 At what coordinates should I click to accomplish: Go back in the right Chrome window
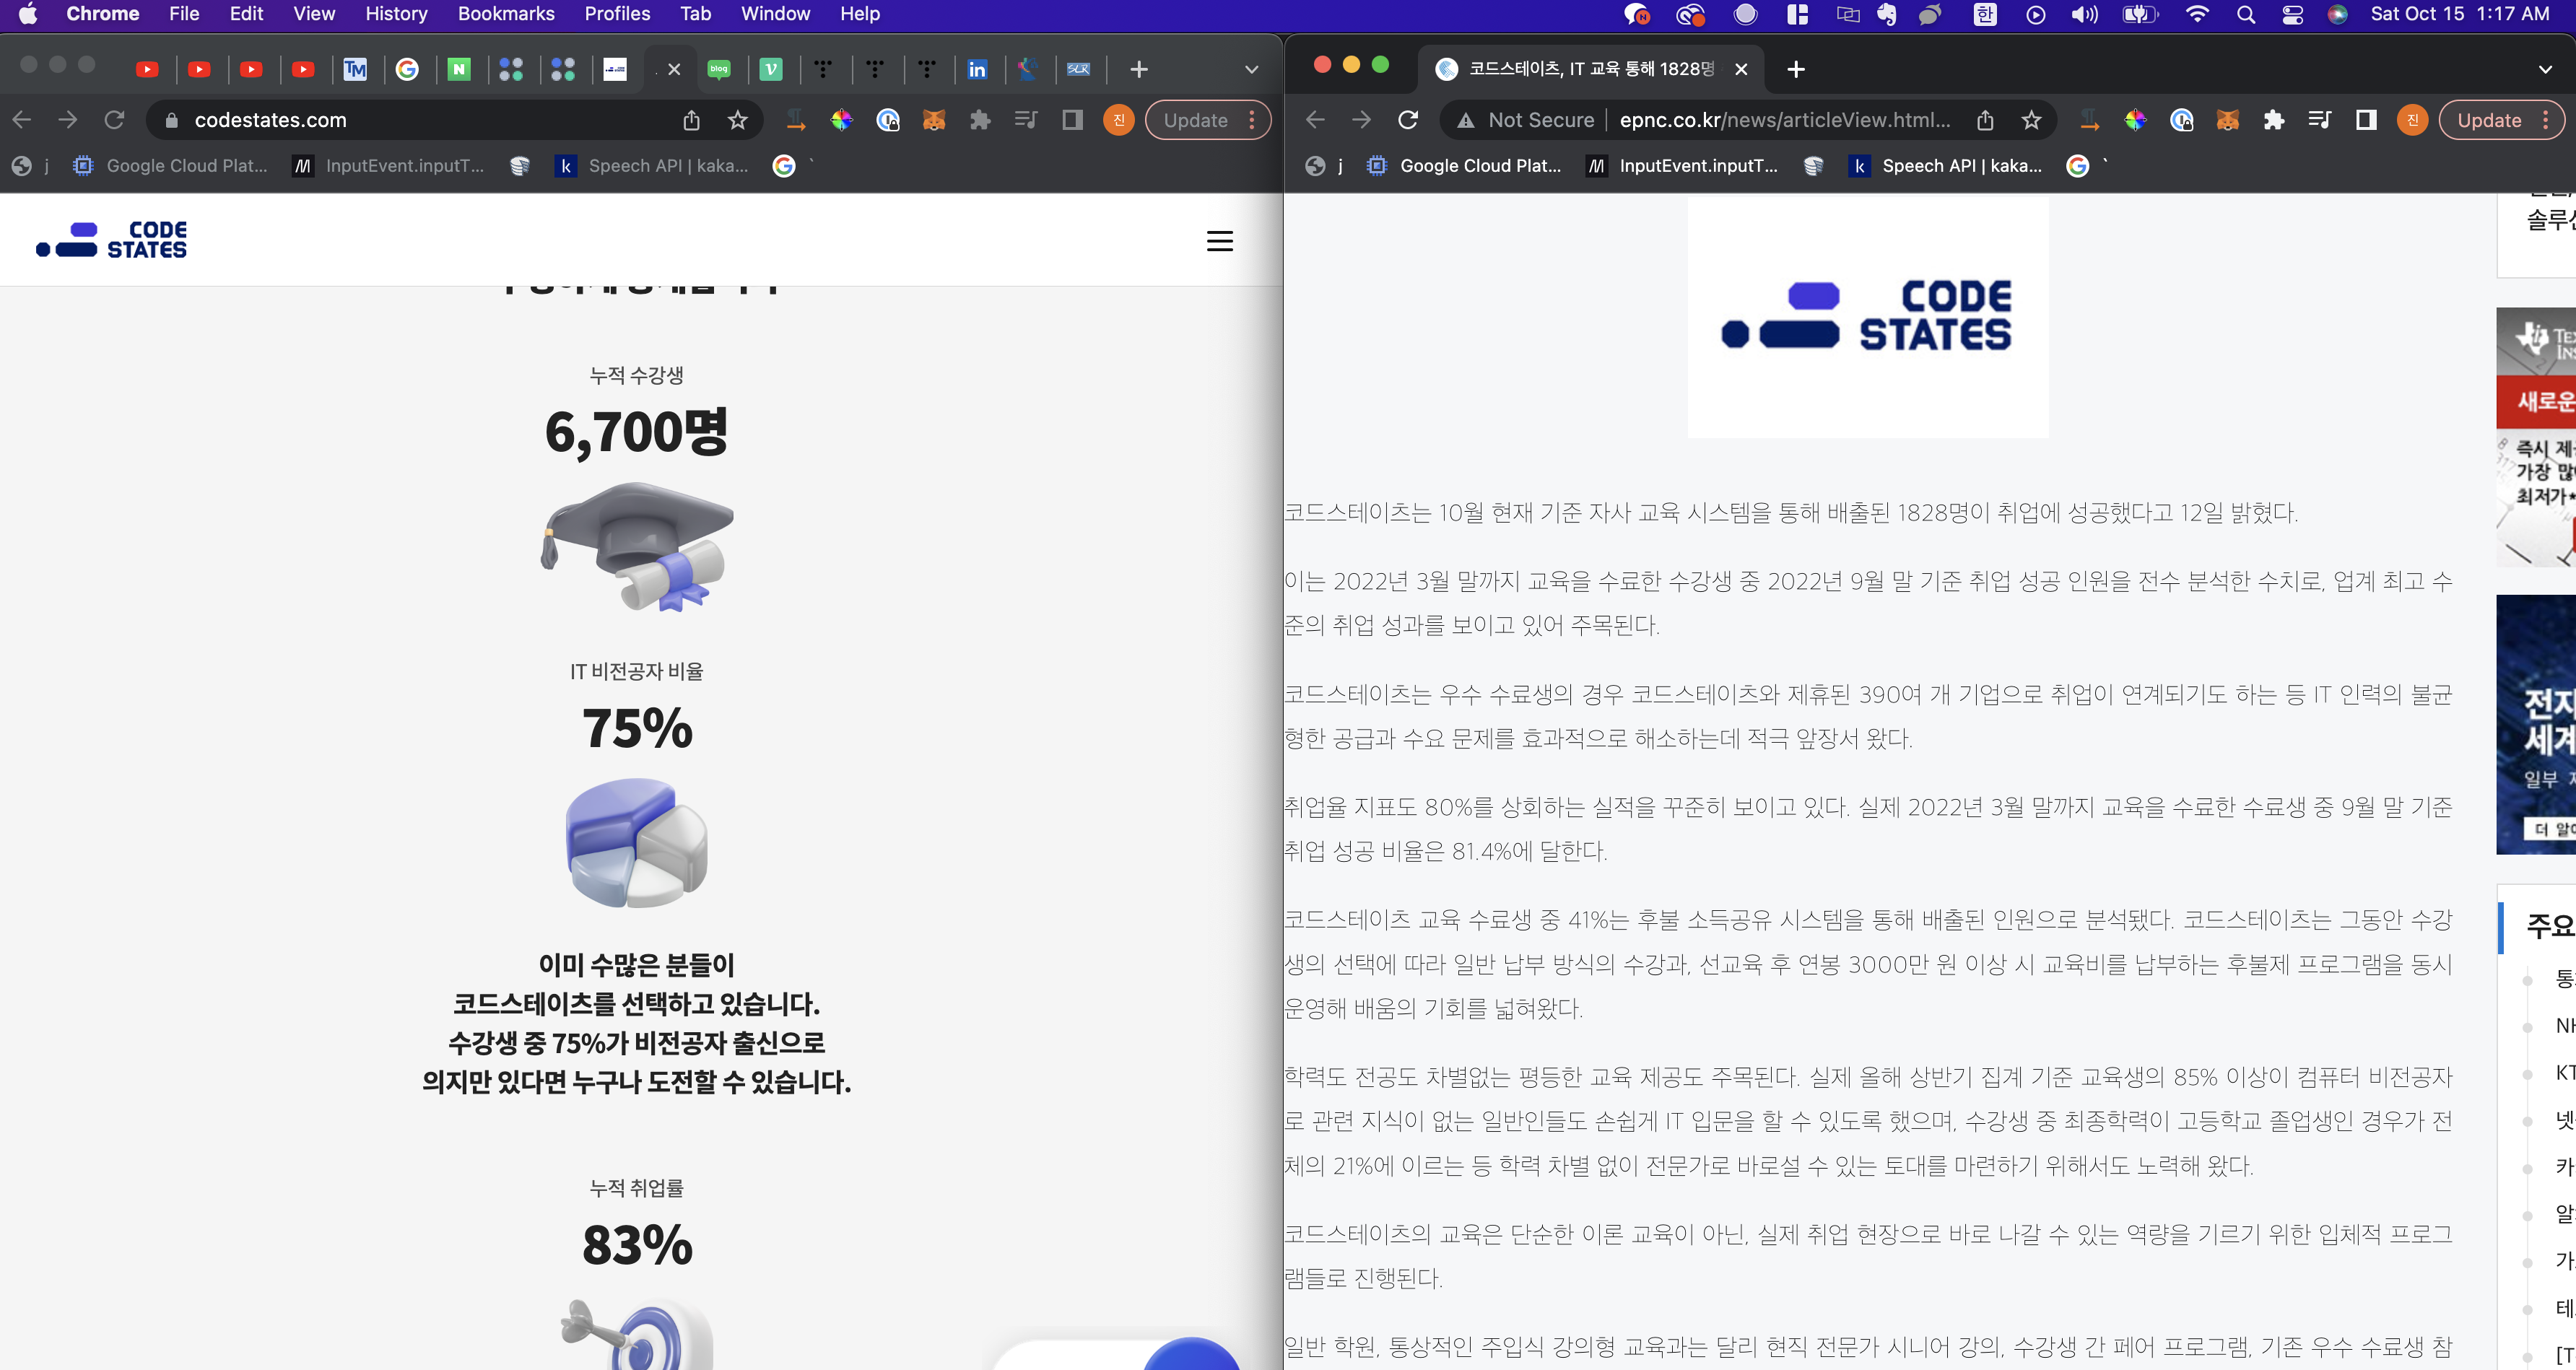(1316, 120)
